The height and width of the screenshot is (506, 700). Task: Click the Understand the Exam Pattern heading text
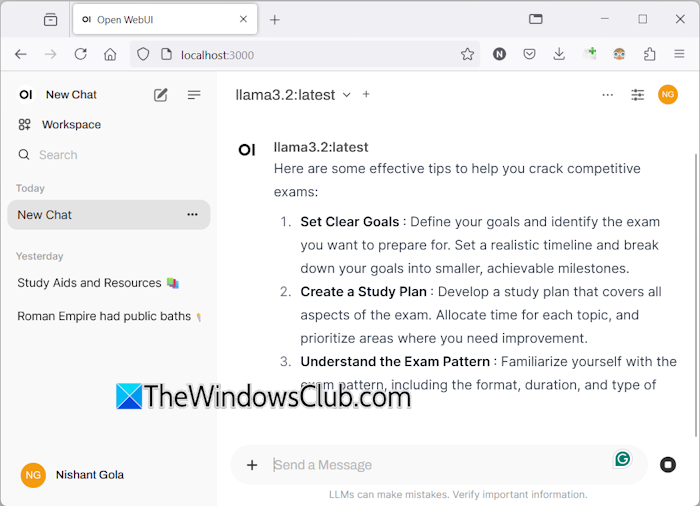395,361
